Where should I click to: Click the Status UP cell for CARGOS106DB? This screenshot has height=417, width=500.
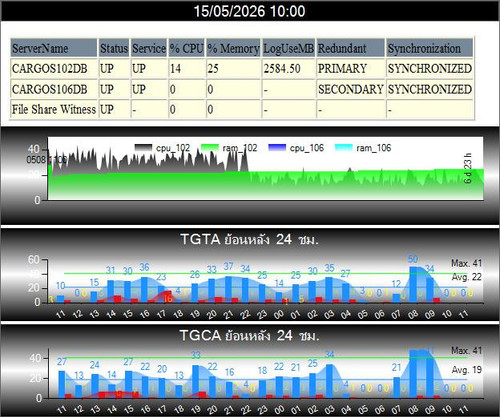(x=114, y=89)
